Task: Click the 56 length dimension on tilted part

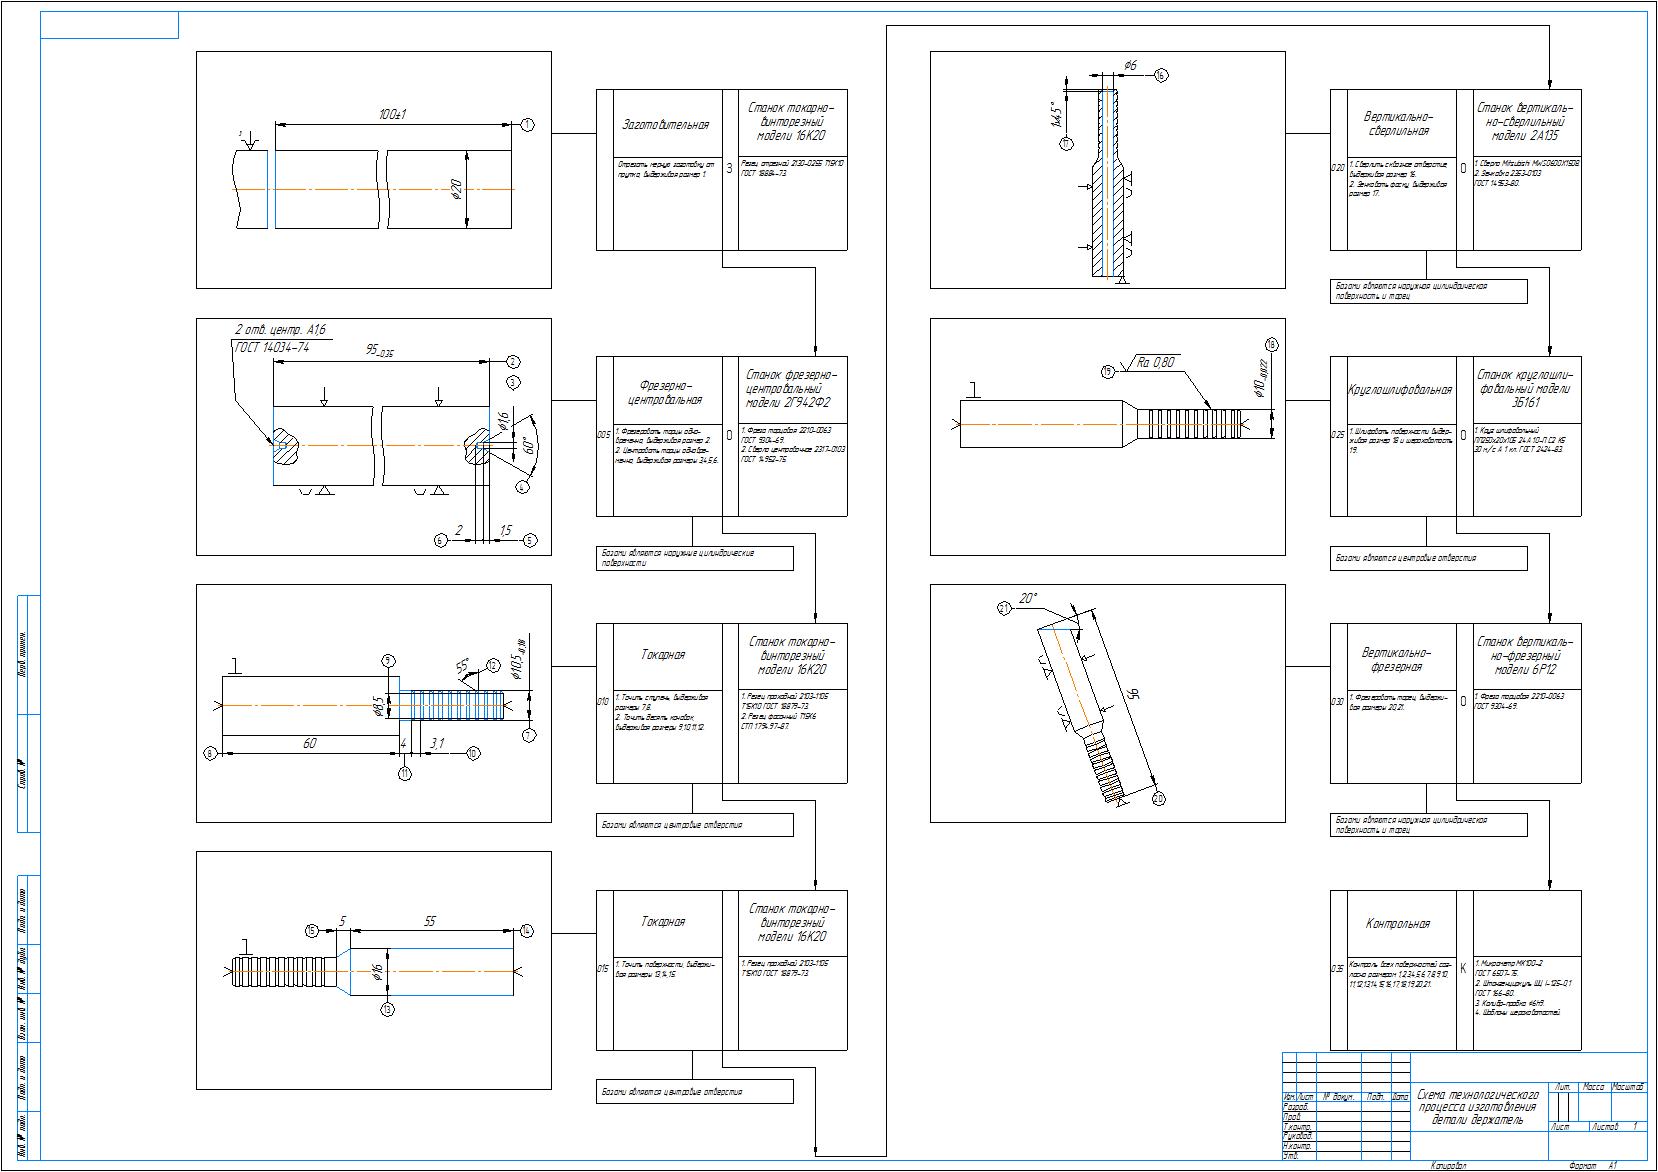Action: (x=1132, y=699)
